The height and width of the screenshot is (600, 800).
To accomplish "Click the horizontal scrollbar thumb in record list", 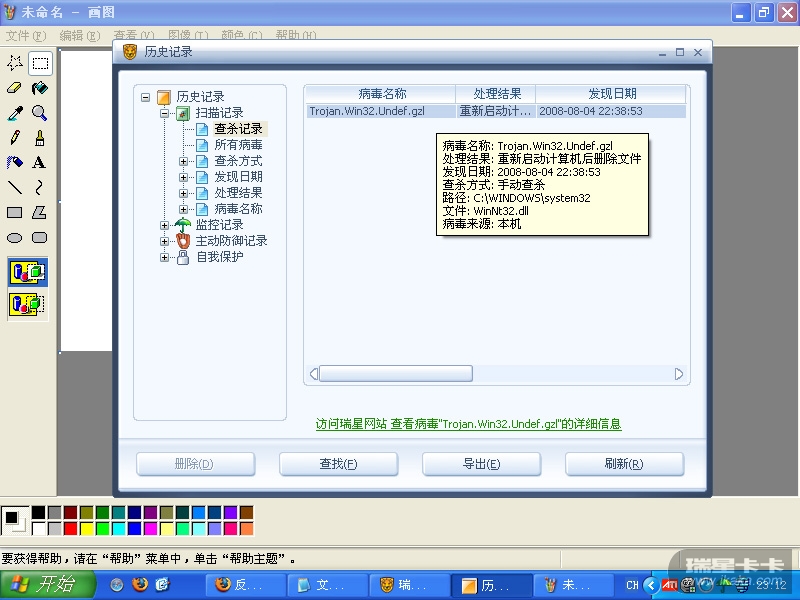I will [396, 374].
